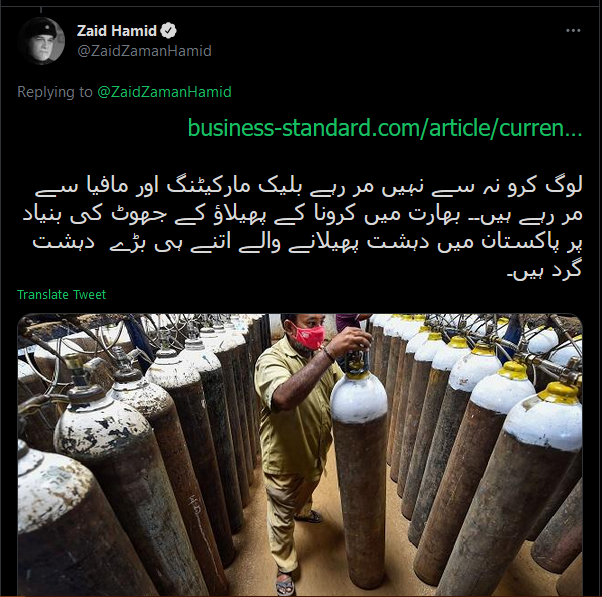Click the third line of the Urdu tweet text
Image resolution: width=602 pixels, height=597 pixels.
(307, 243)
